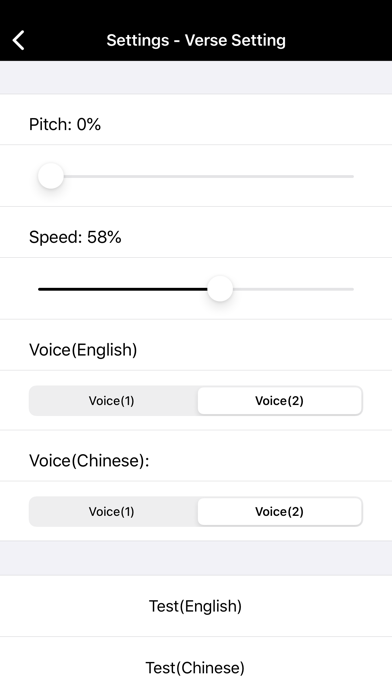Click the midpoint of the Pitch slider track
Image resolution: width=392 pixels, height=696 pixels.
[196, 176]
